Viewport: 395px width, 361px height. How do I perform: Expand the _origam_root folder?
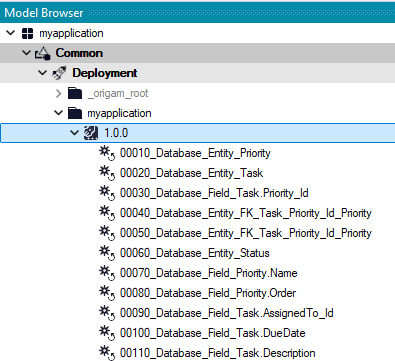[59, 93]
